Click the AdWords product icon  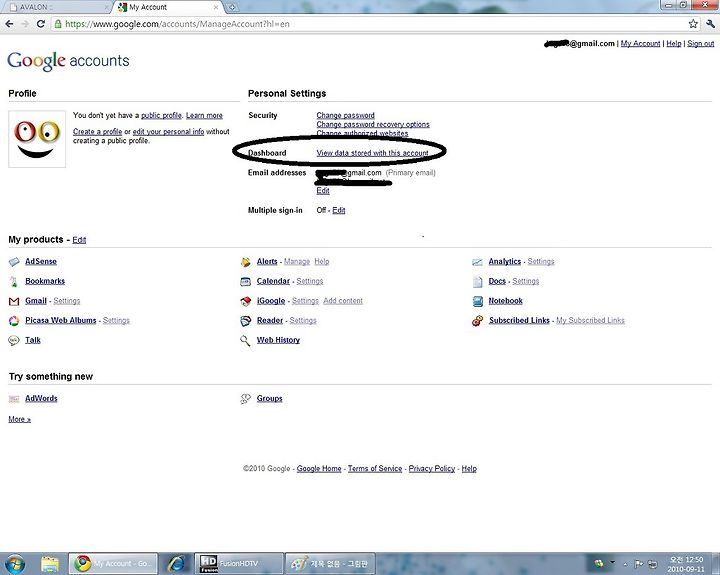14,399
